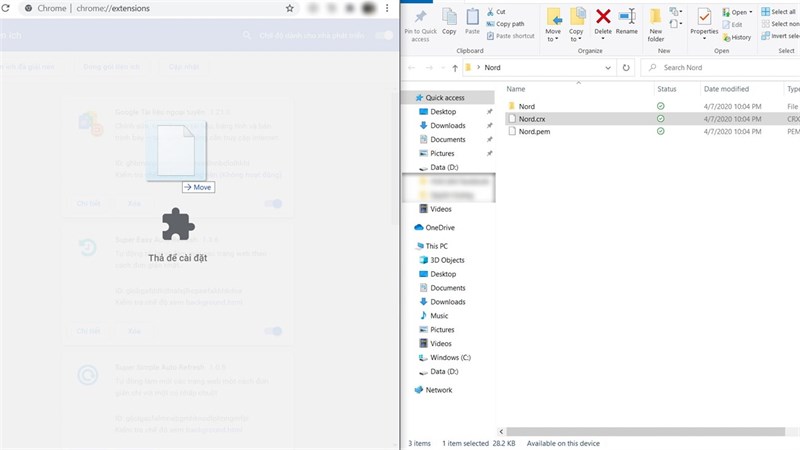Open 3D Objects under This PC

[447, 260]
